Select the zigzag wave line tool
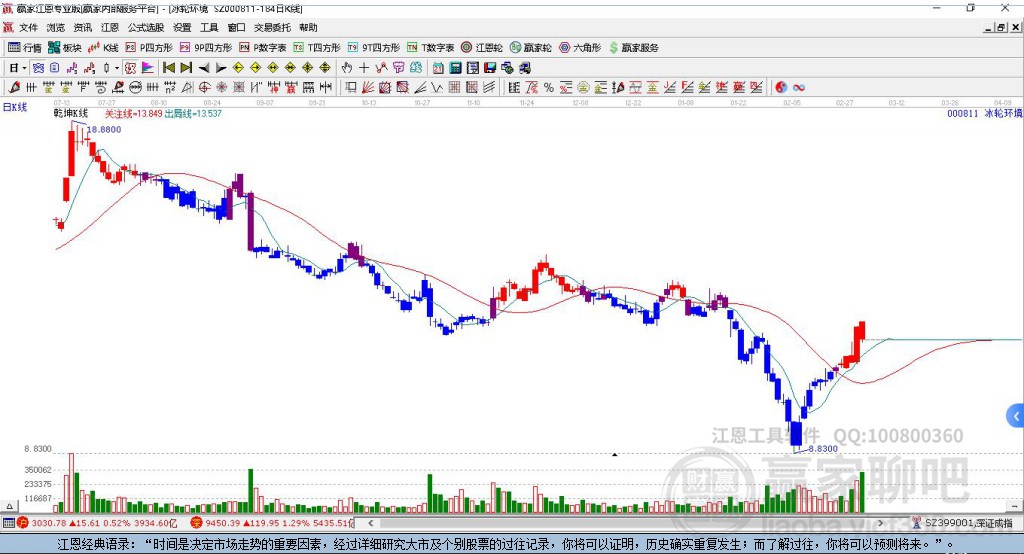The width and height of the screenshot is (1024, 554). [436, 87]
